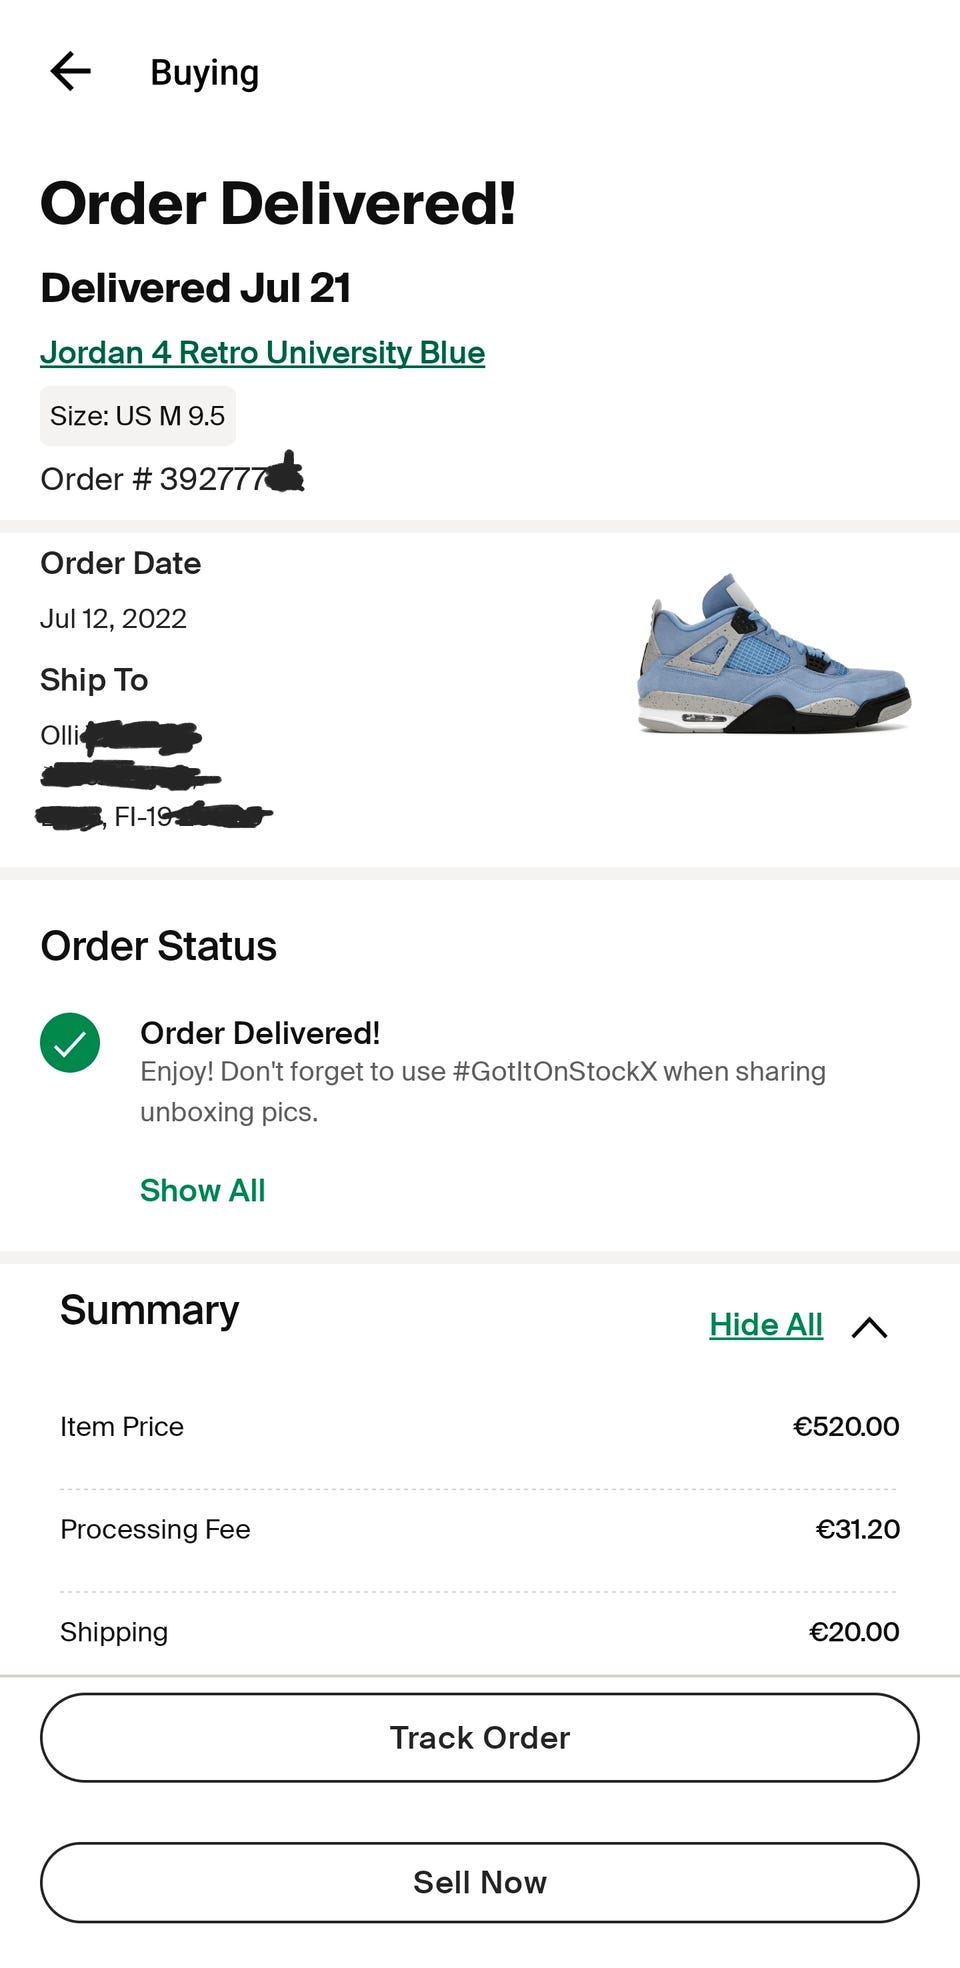Select the Shipping cost row
Image resolution: width=960 pixels, height=1968 pixels.
pyautogui.click(x=480, y=1632)
